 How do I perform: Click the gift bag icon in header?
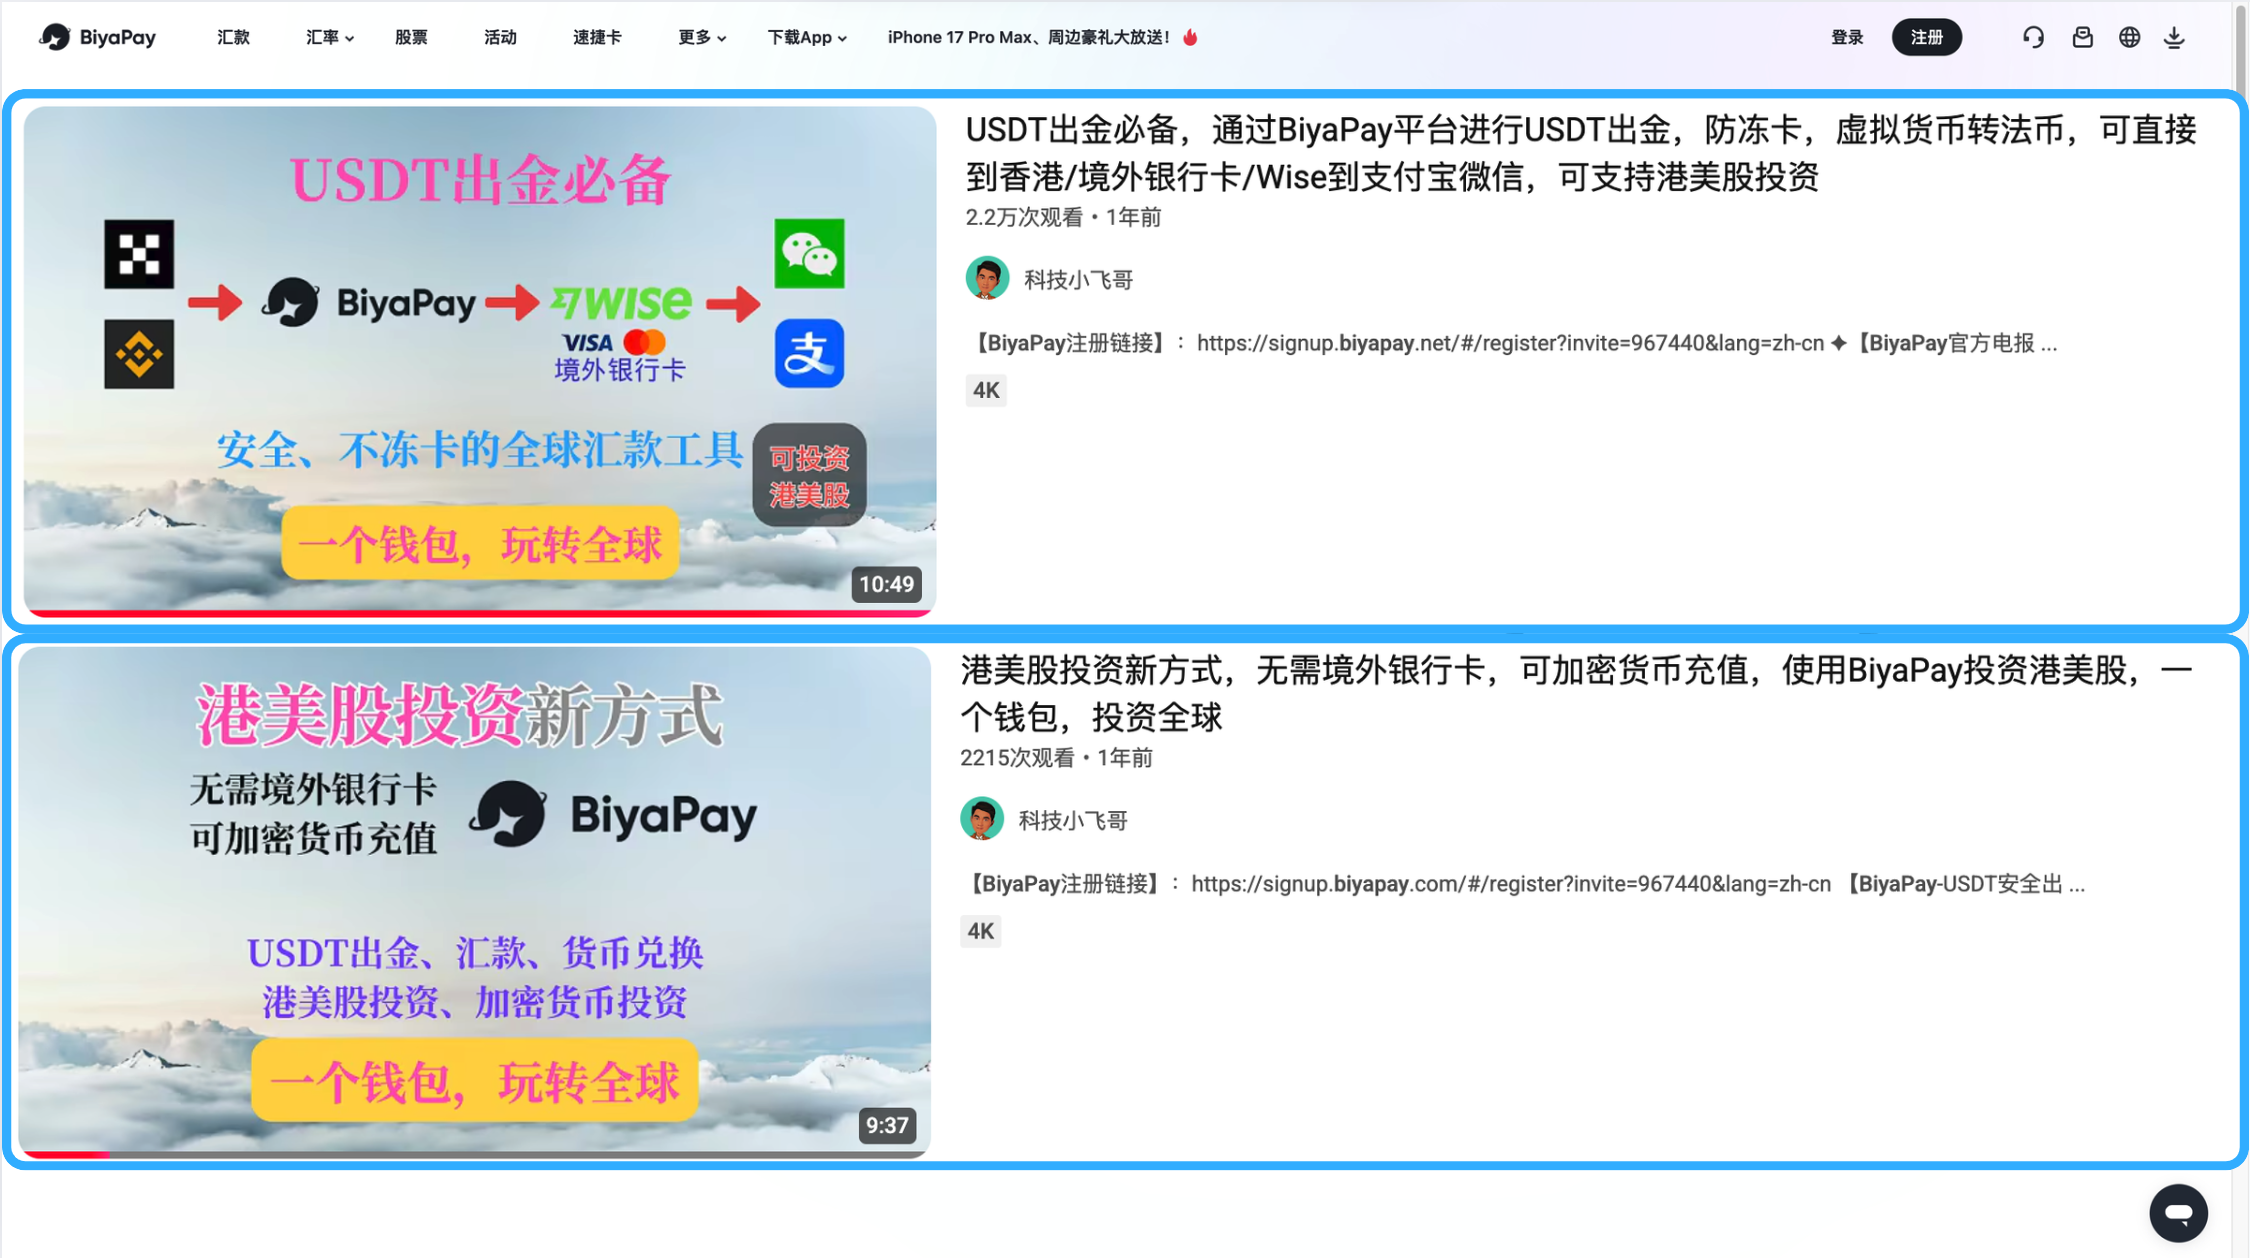pos(2082,37)
